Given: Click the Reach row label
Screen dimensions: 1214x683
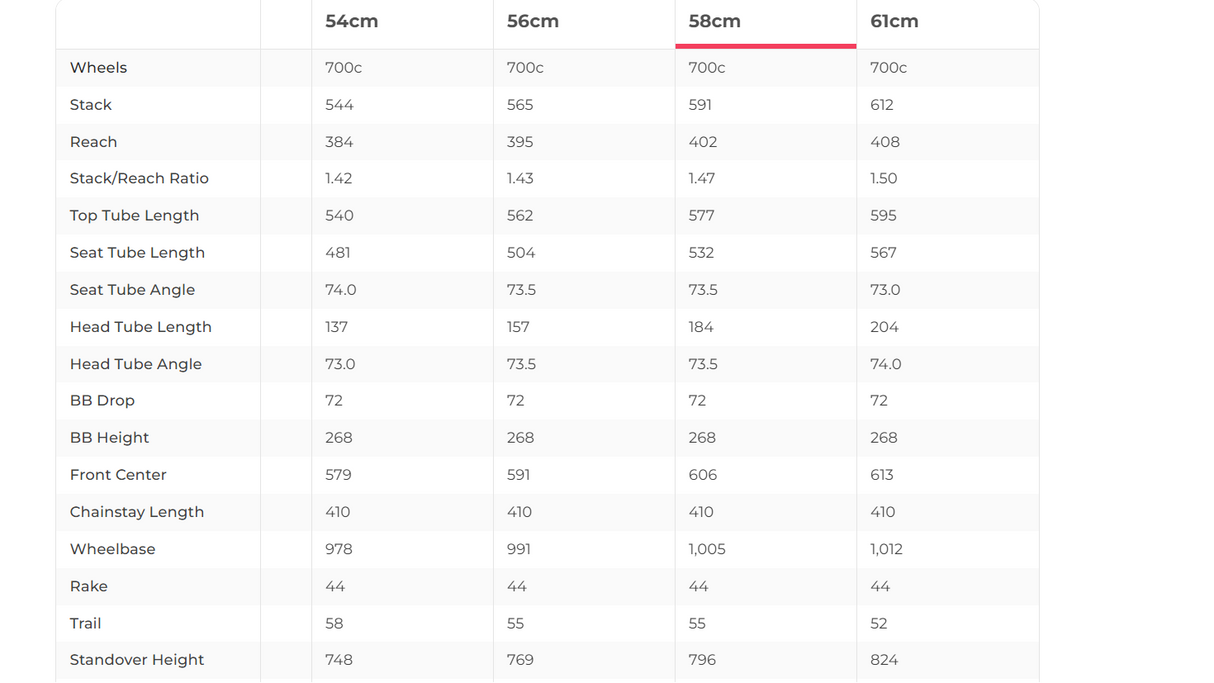Looking at the screenshot, I should pyautogui.click(x=94, y=142).
